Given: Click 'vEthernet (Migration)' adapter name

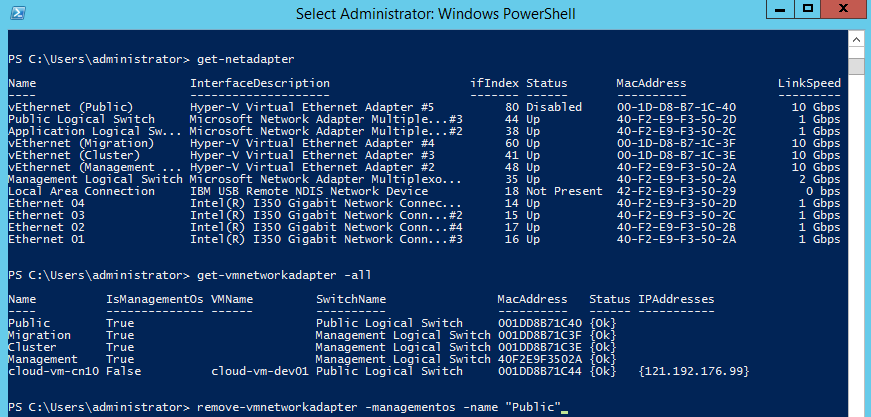Looking at the screenshot, I should (x=81, y=143).
